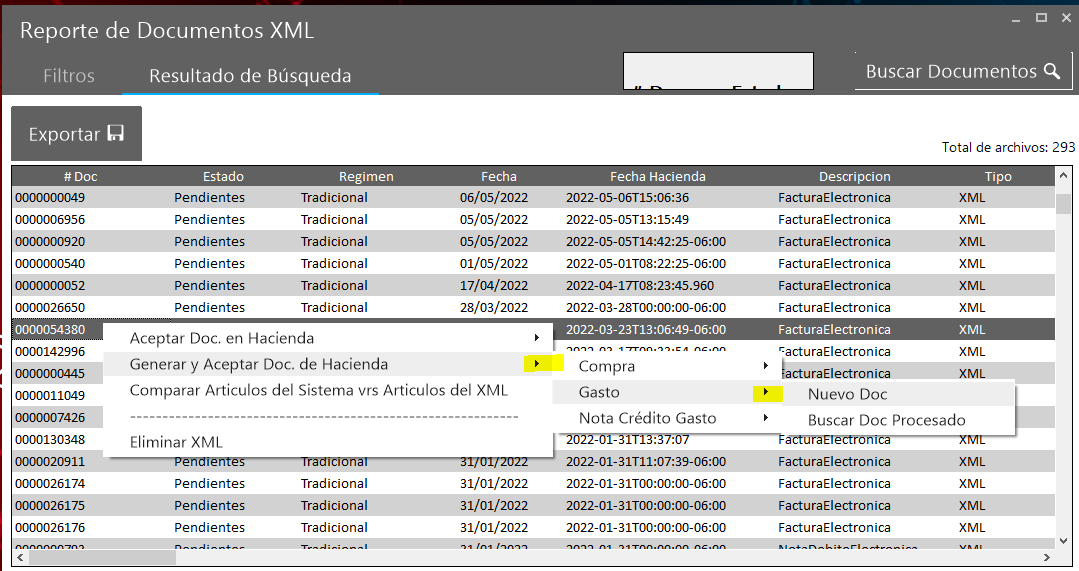
Task: Expand the Compra submenu arrow
Action: (x=766, y=366)
